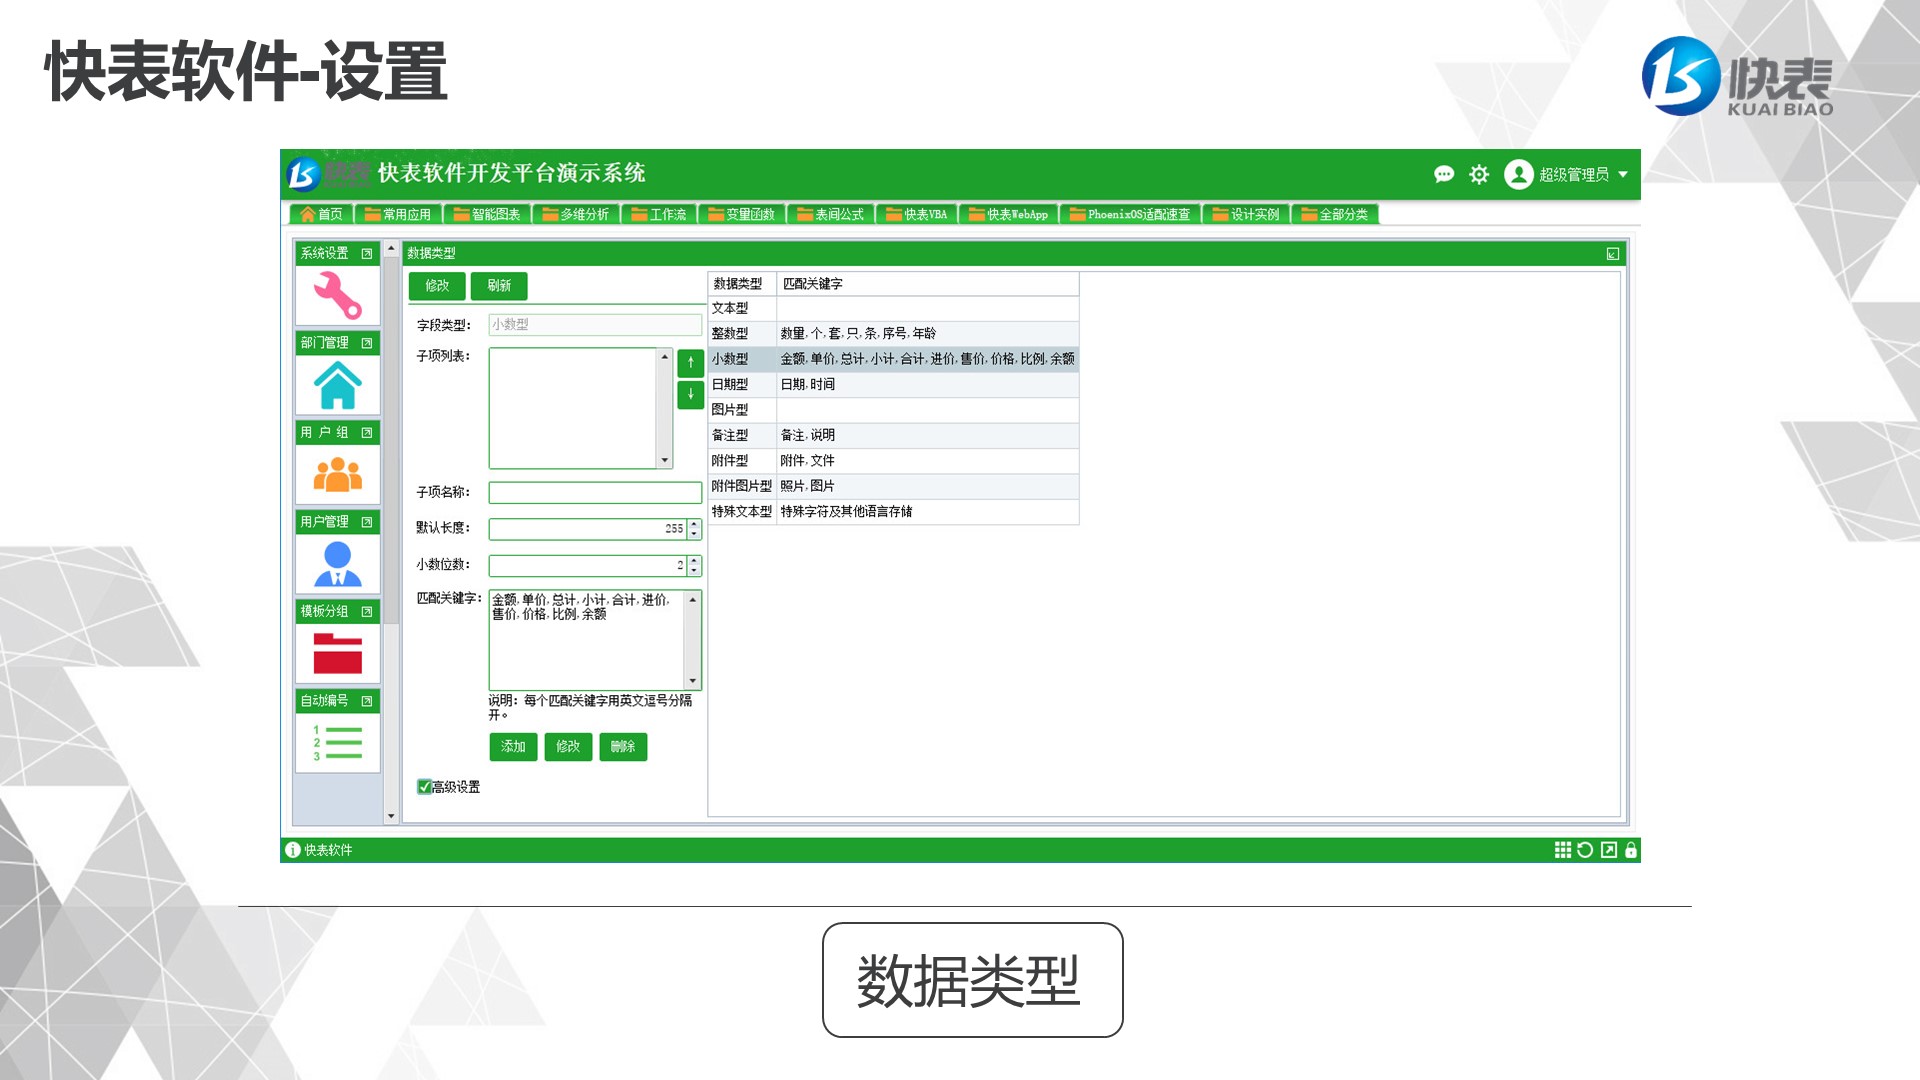1920x1080 pixels.
Task: Switch to the 表间公式 tab
Action: point(830,214)
